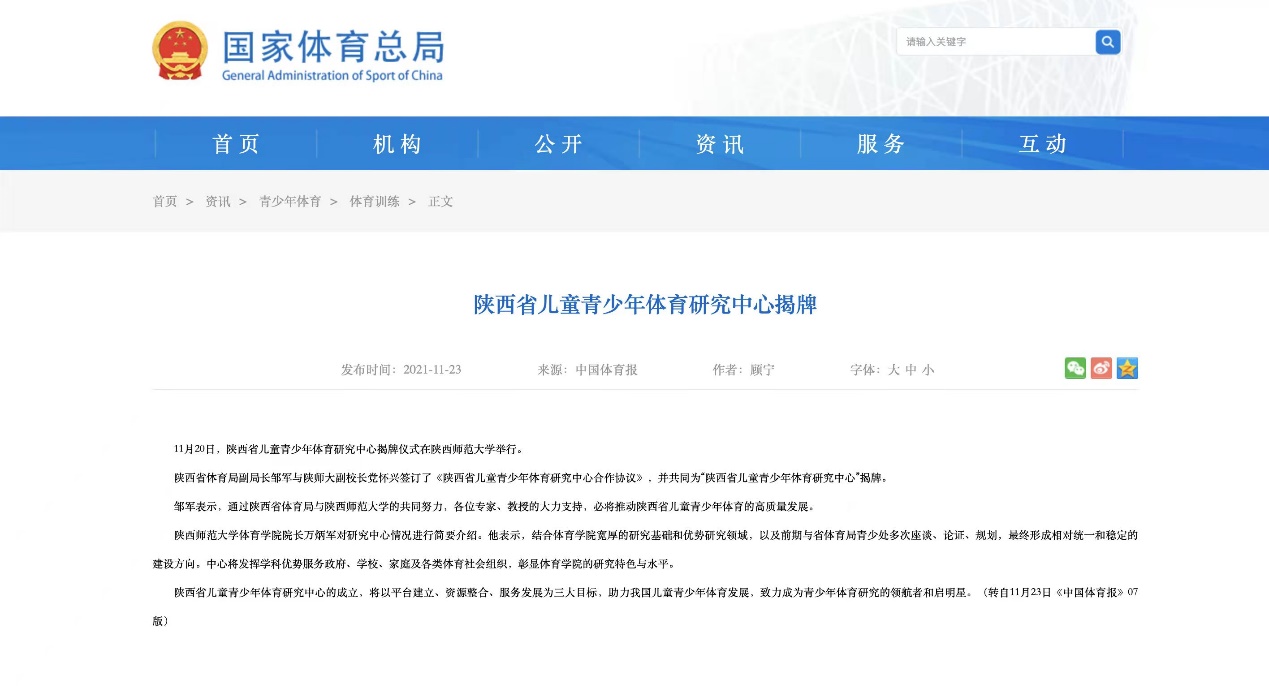Share article via Weibo icon

[x=1101, y=368]
